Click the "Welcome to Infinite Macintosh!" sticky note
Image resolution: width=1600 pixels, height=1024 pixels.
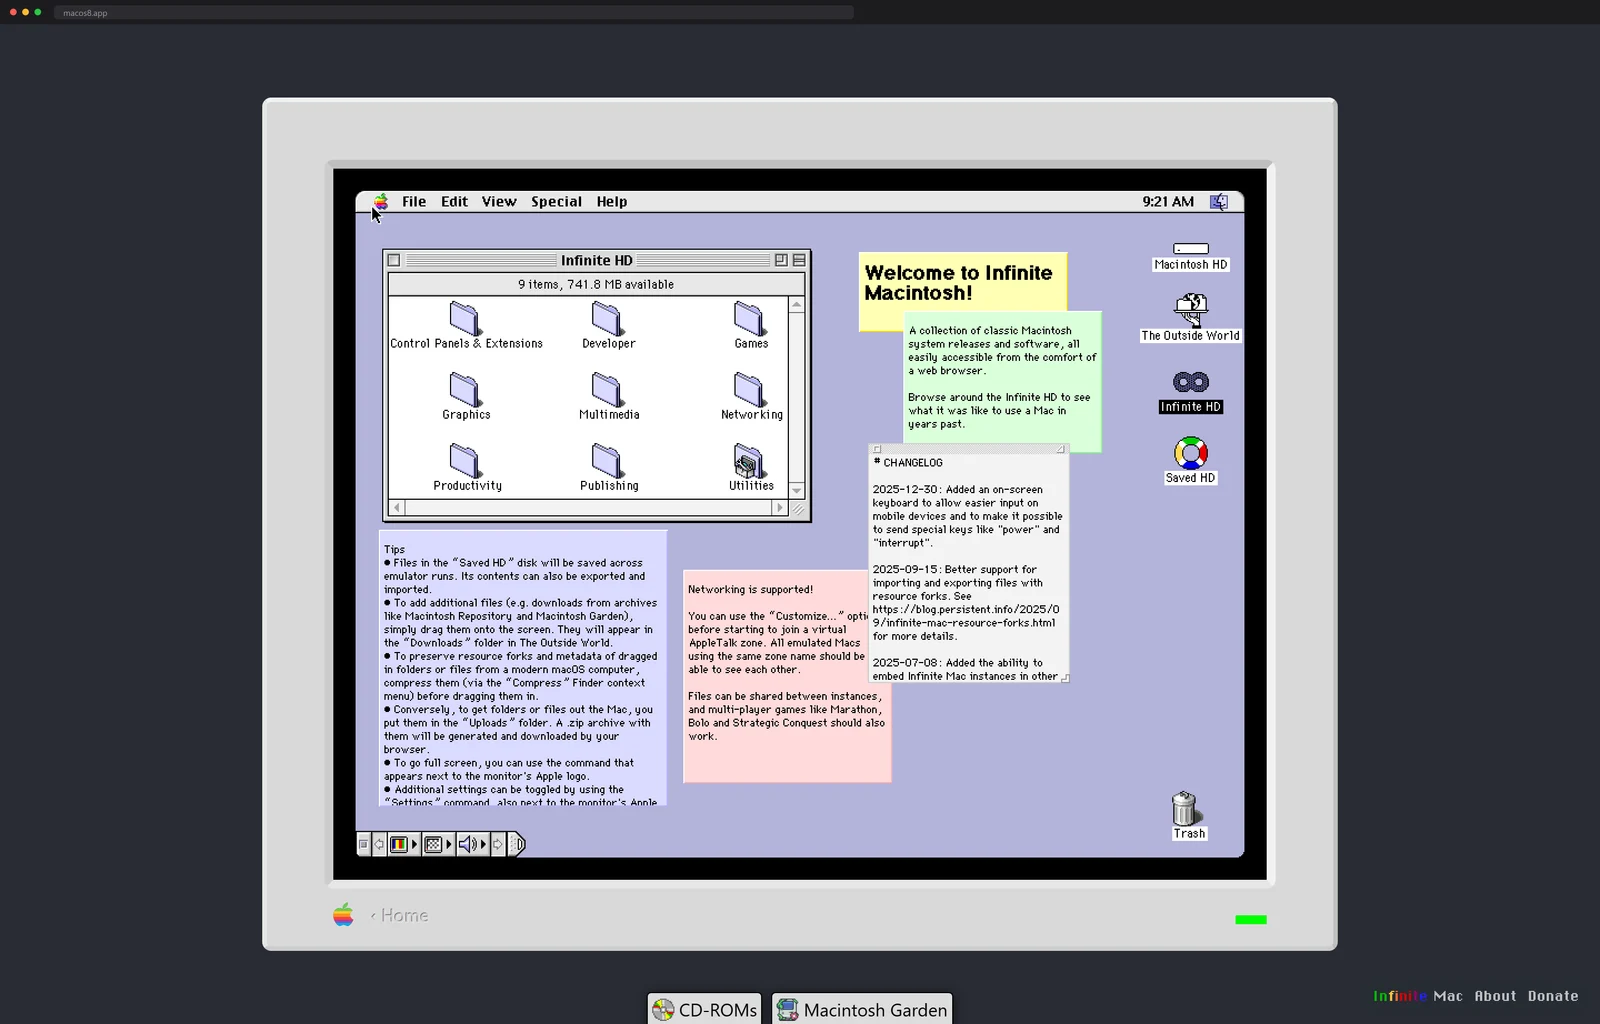coord(959,283)
